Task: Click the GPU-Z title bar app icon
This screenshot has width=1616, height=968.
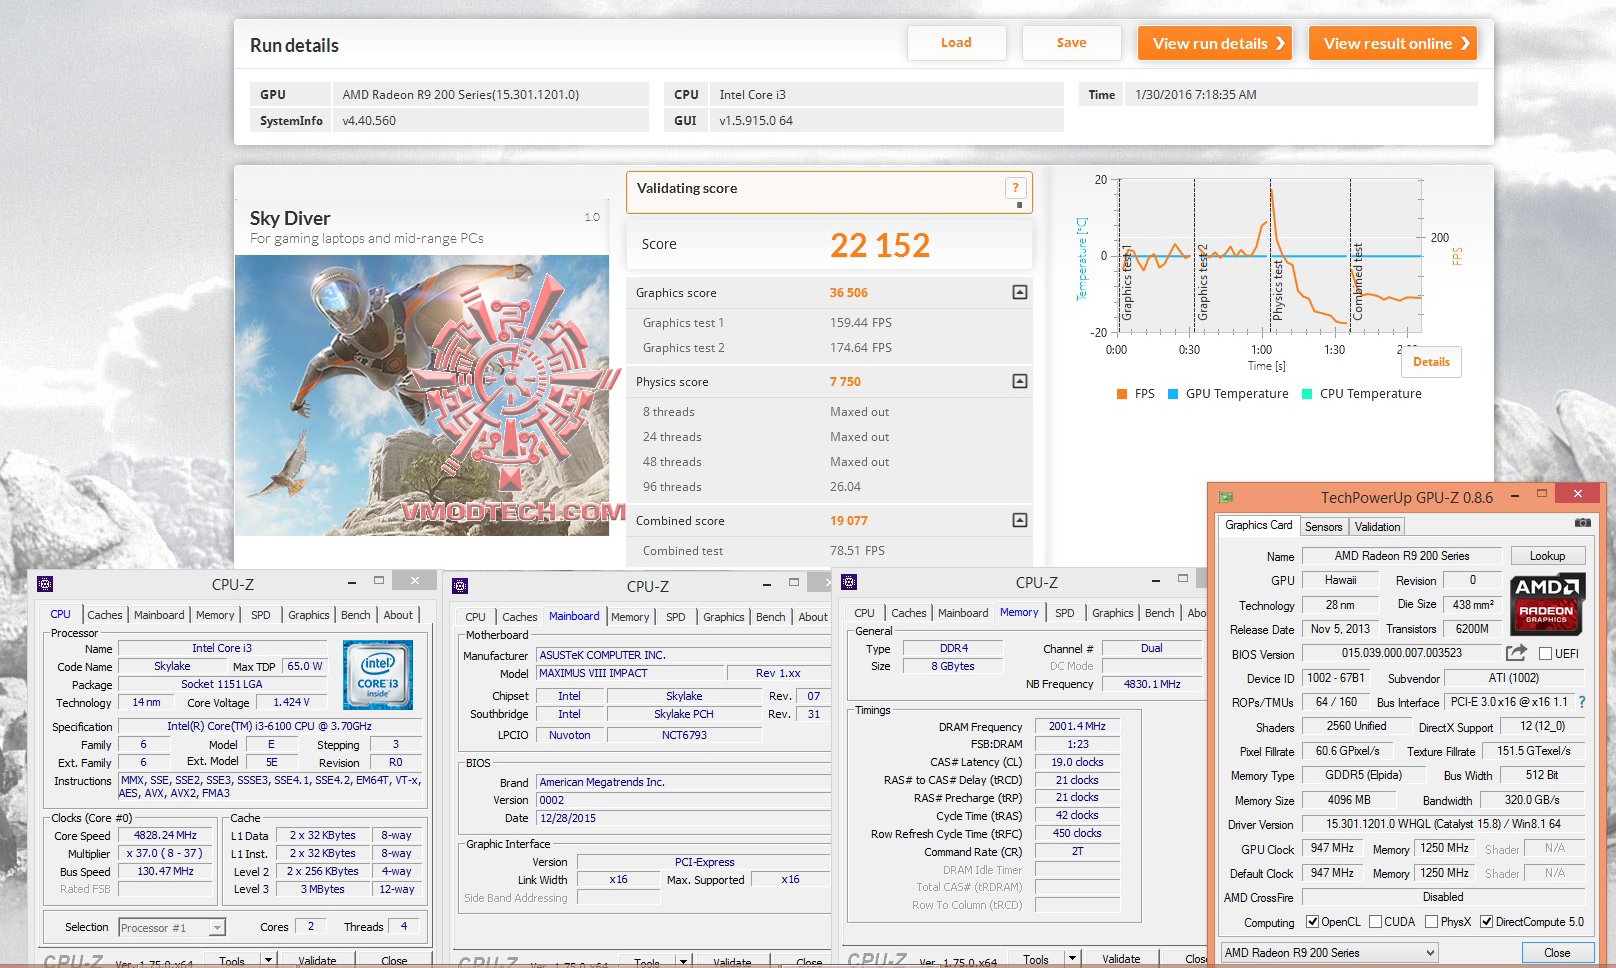Action: click(1226, 497)
